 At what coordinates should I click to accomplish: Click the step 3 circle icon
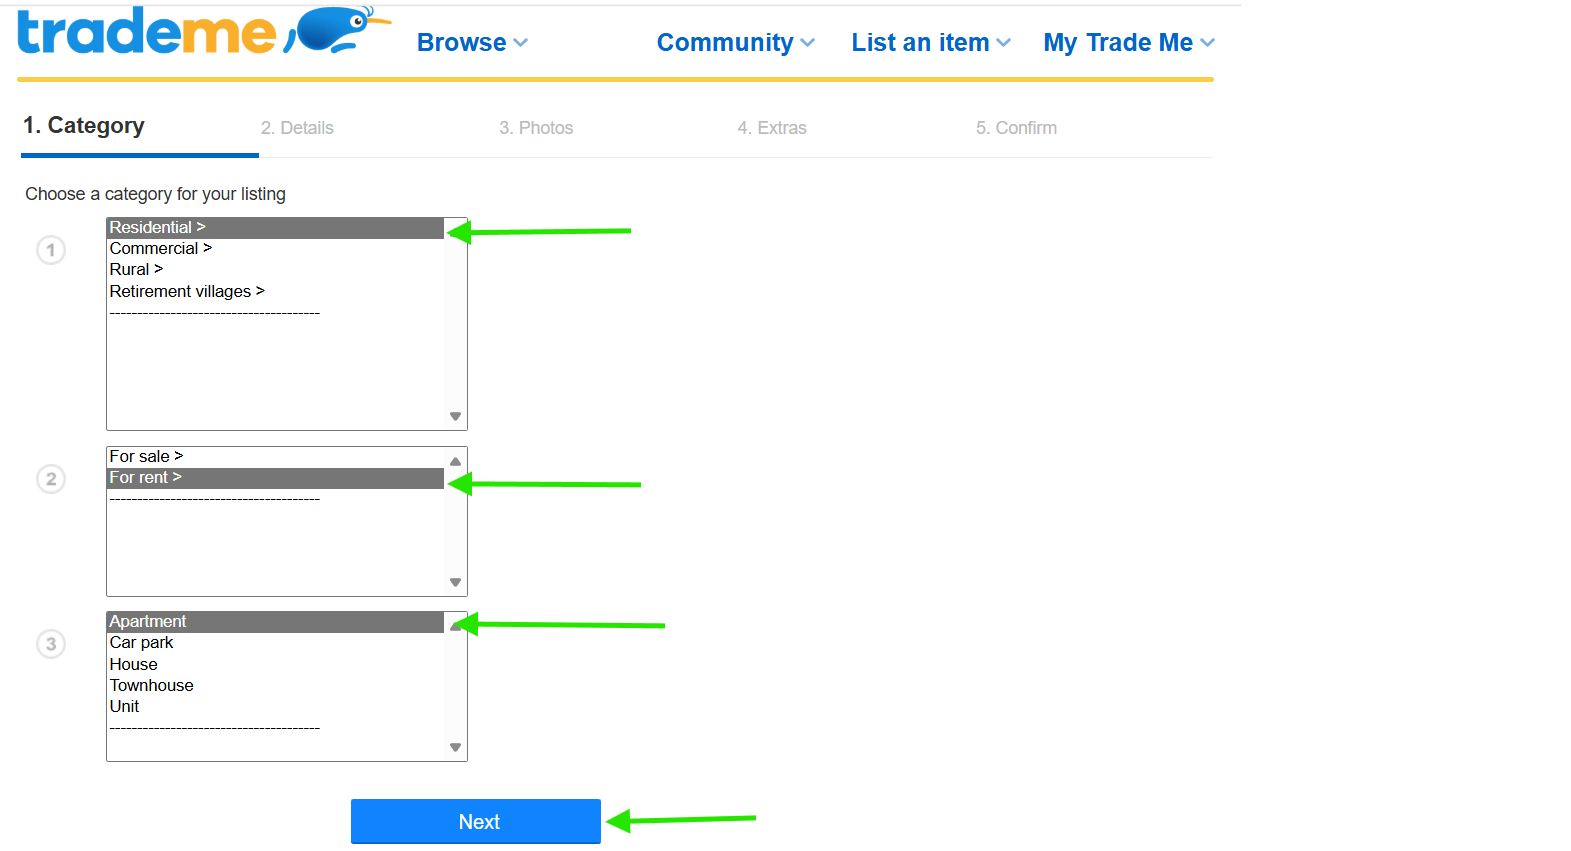click(x=51, y=644)
